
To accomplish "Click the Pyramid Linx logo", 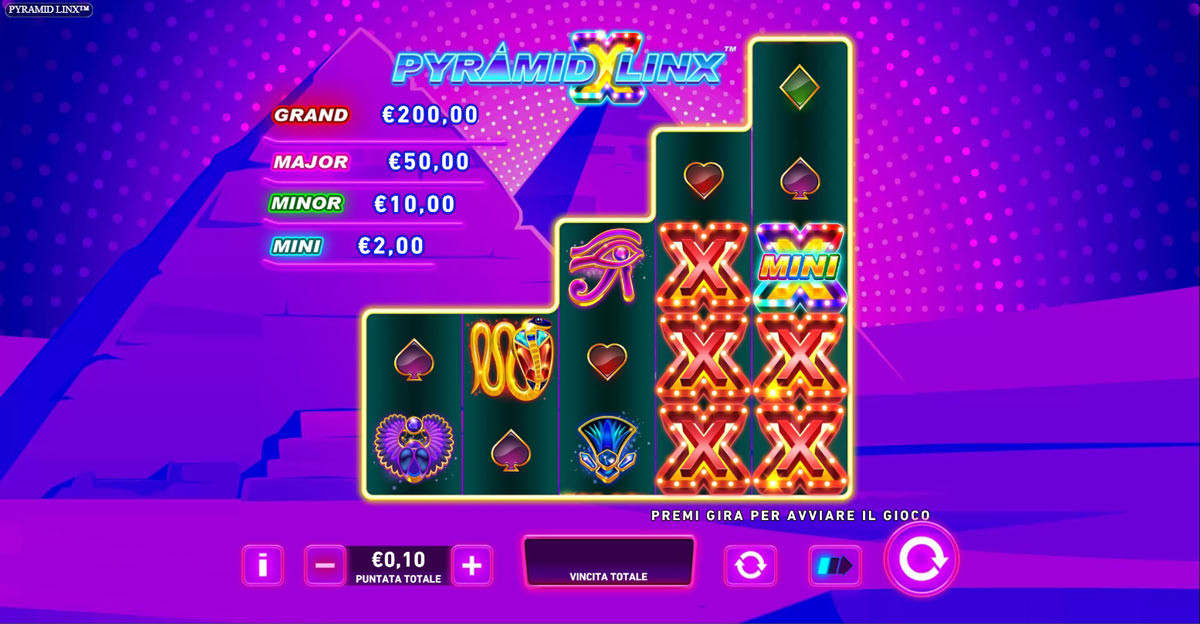I will (x=560, y=65).
